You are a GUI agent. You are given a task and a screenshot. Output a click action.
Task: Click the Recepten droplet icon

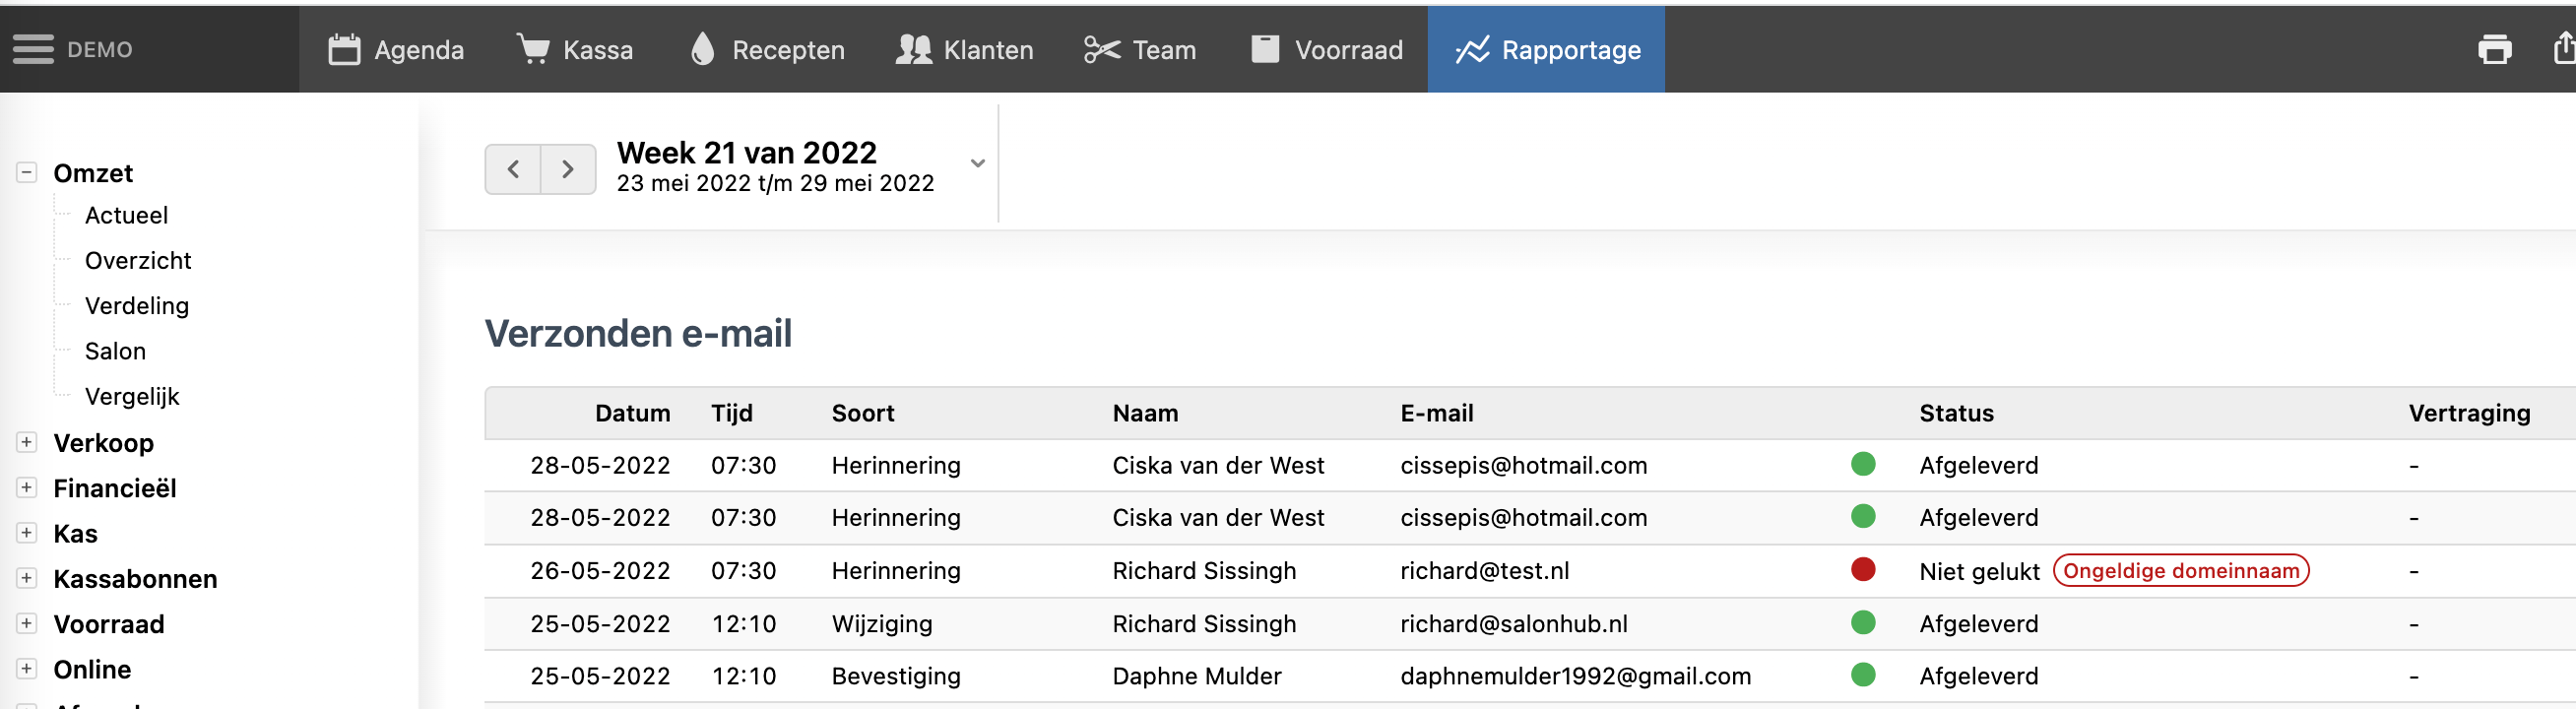[703, 49]
